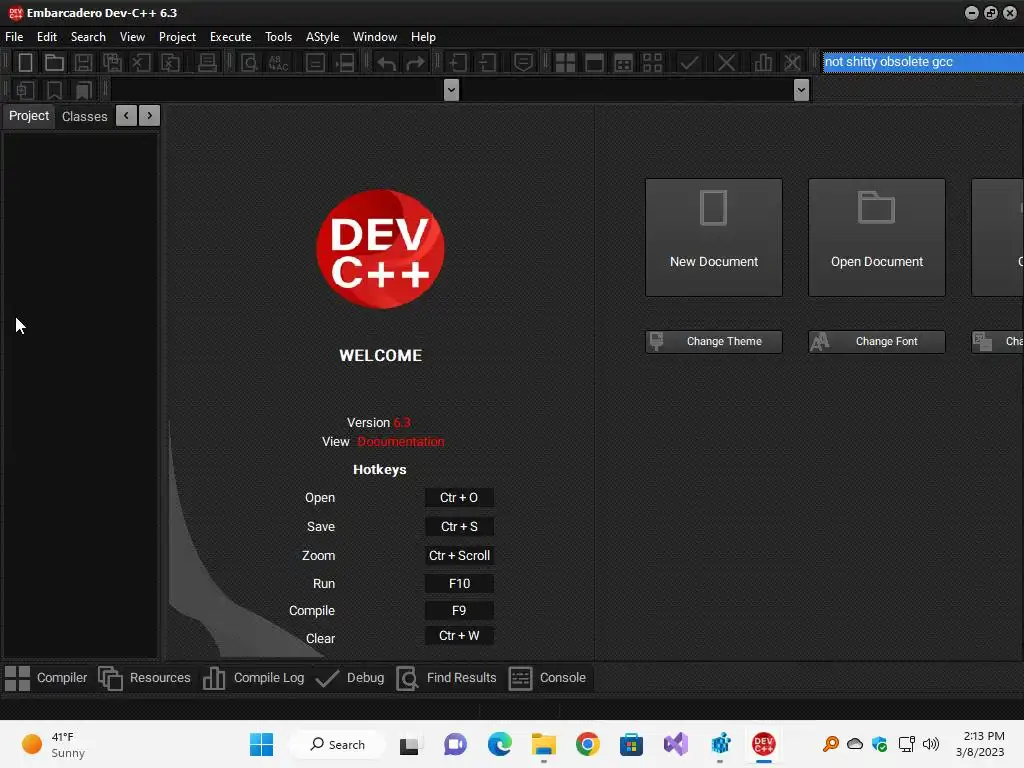Switch to the Resources bottom tab
The image size is (1024, 768).
point(144,678)
